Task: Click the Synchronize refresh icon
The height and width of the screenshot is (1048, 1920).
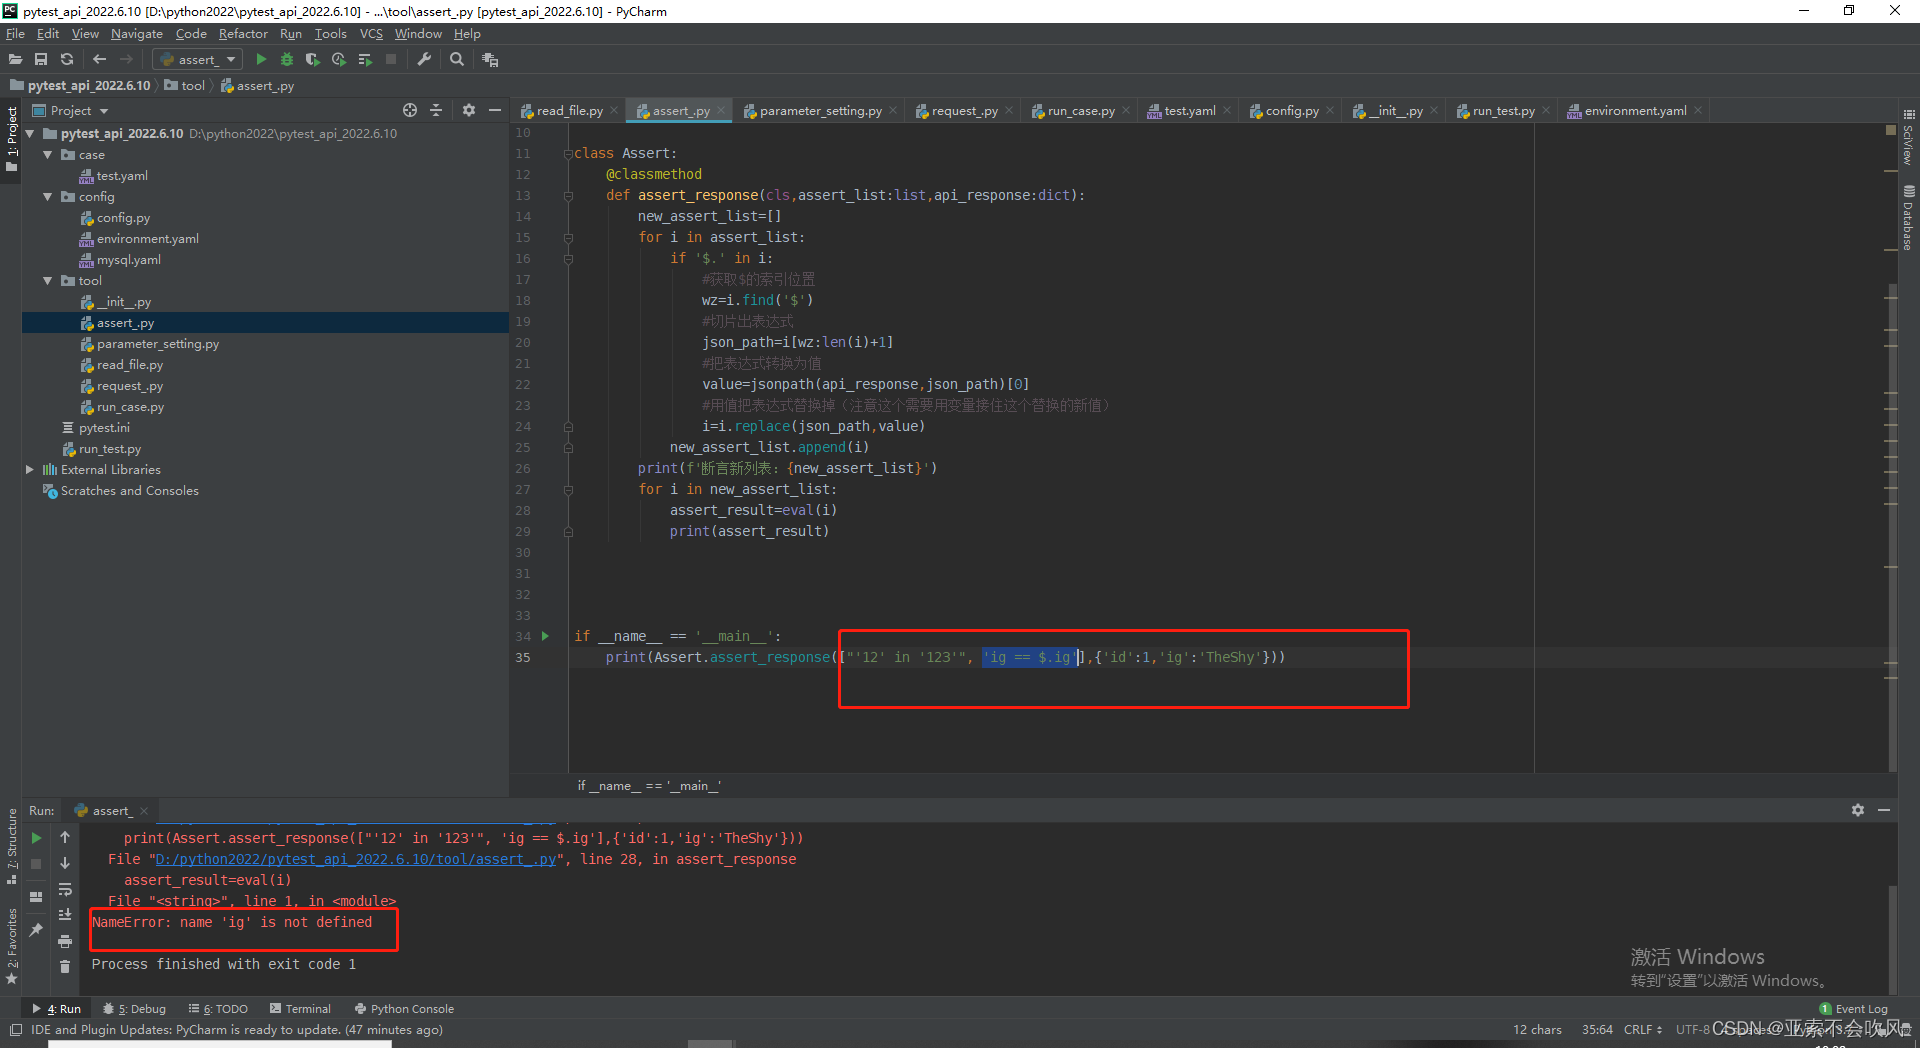Action: click(67, 60)
